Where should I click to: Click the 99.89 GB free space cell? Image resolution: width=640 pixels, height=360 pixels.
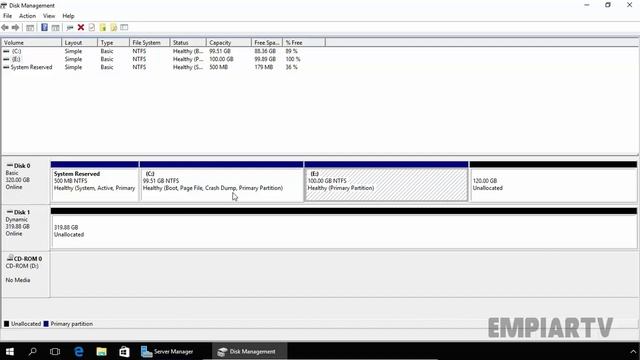click(265, 59)
